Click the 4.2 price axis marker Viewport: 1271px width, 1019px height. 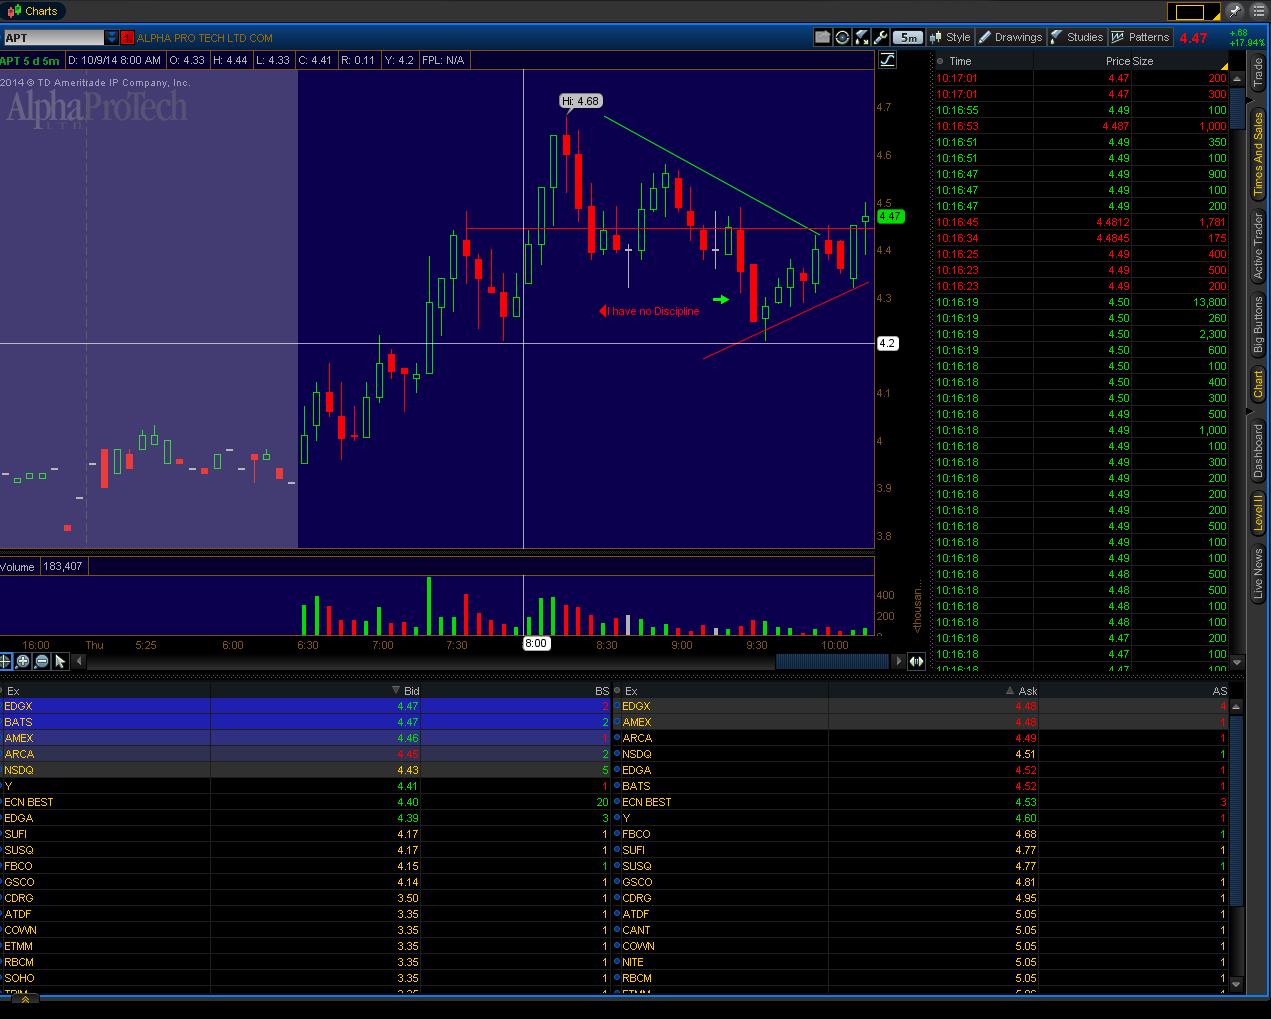[x=887, y=343]
